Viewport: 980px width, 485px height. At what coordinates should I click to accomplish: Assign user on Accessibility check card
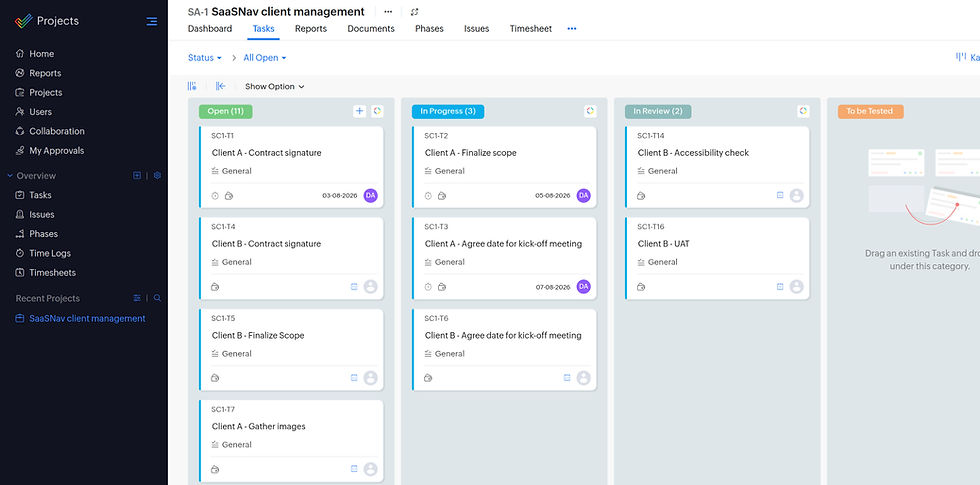[x=796, y=196]
